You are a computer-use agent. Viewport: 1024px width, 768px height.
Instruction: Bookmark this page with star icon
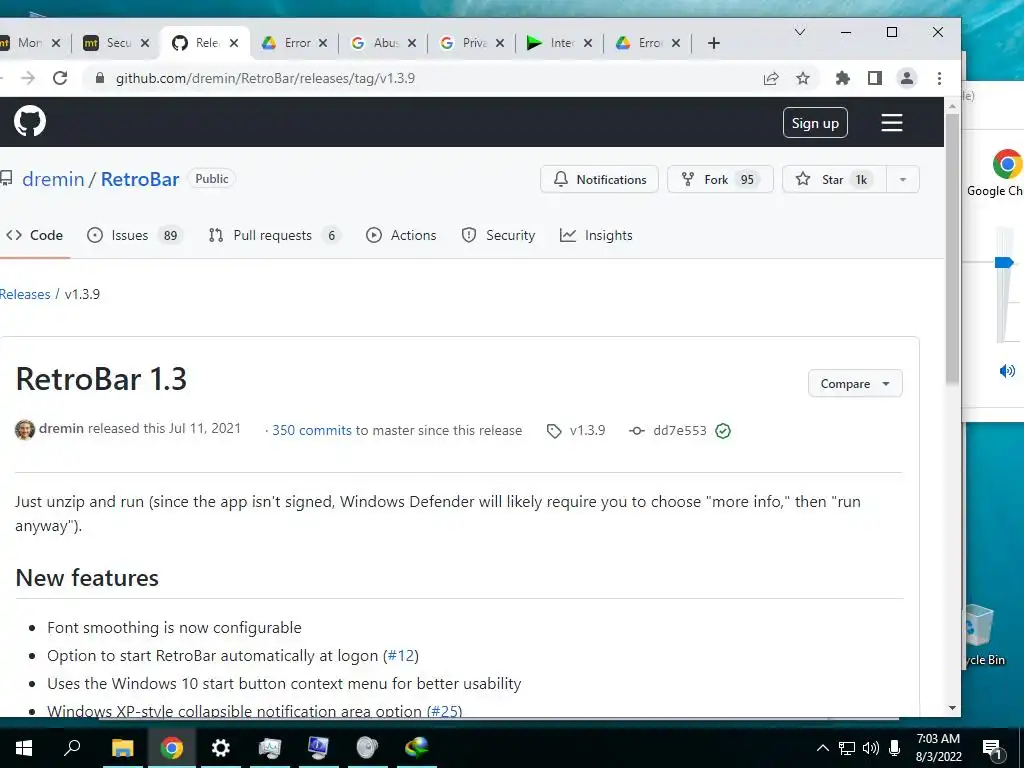click(803, 78)
